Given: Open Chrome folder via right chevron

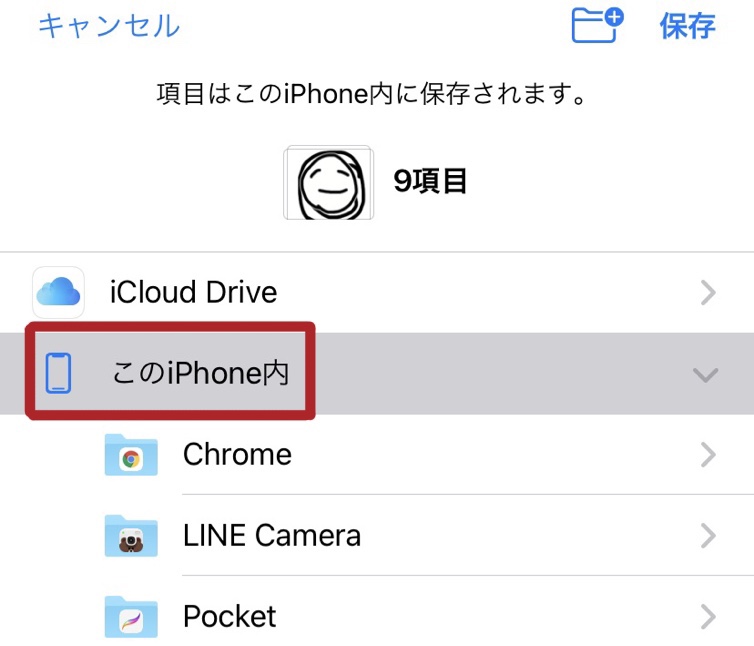Looking at the screenshot, I should tap(708, 455).
